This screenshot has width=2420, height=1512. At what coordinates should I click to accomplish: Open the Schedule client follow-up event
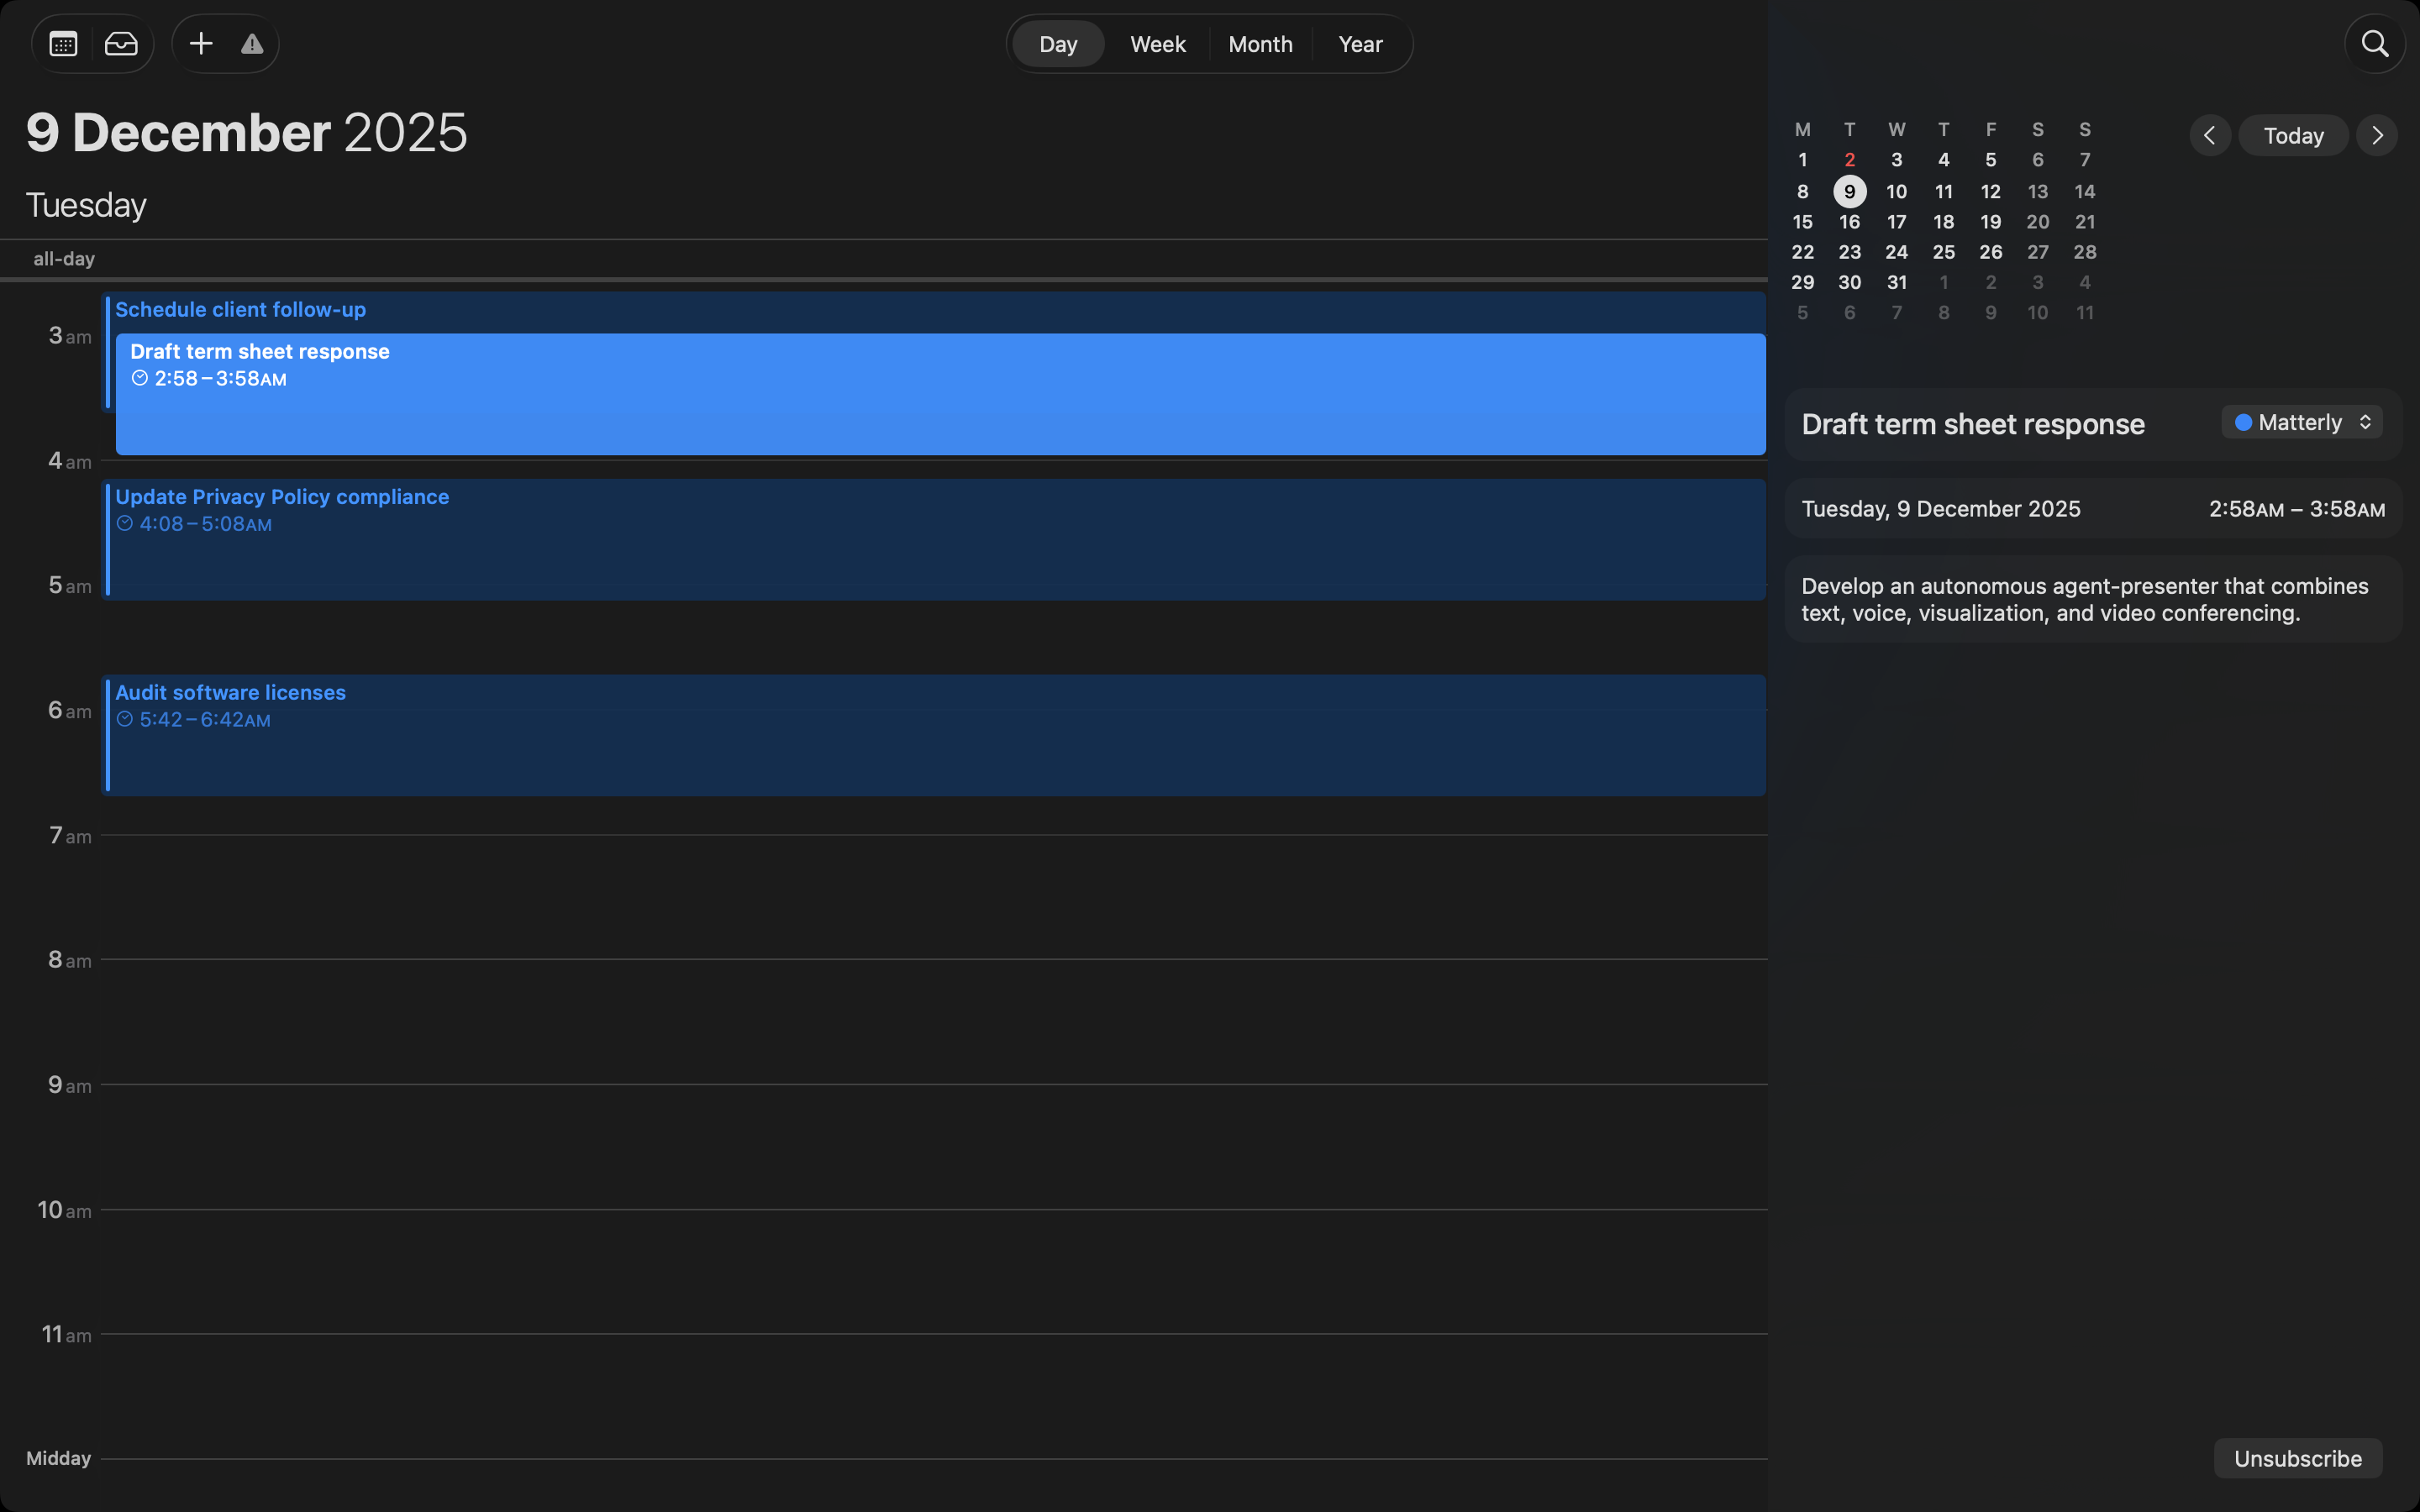coord(240,309)
